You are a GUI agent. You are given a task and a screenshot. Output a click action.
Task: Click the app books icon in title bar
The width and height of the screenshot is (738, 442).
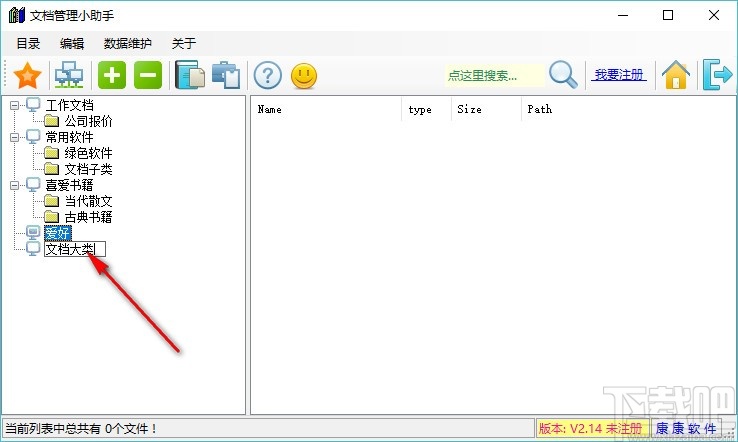[x=16, y=15]
